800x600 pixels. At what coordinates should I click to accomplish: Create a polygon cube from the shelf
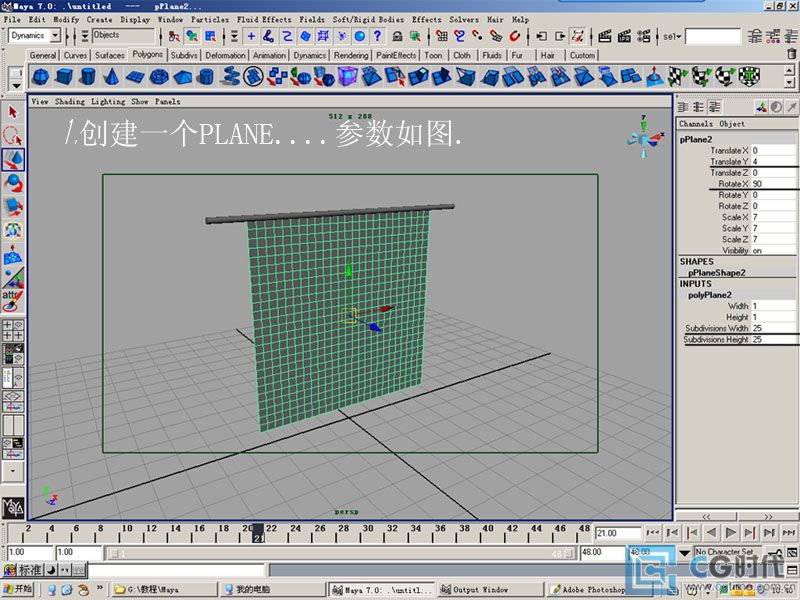pos(64,77)
